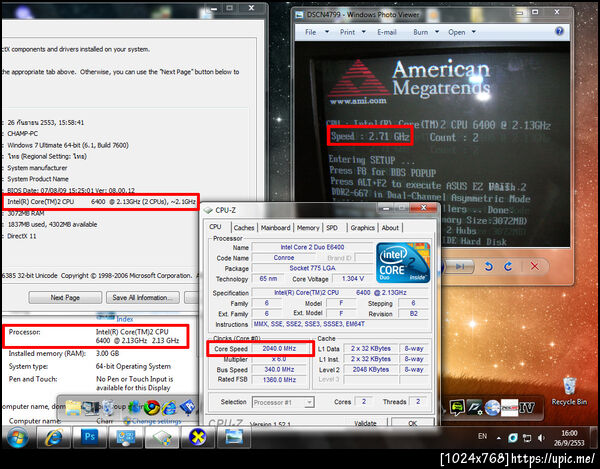Screen dimensions: 600x469
Task: Click the Windows 7 Ultimate 64-bit line
Action: [x=68, y=145]
